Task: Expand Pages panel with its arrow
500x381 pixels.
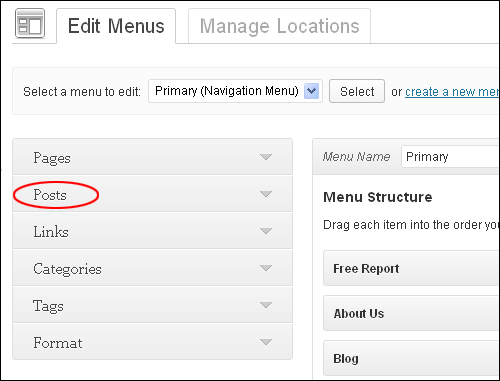Action: coord(266,157)
